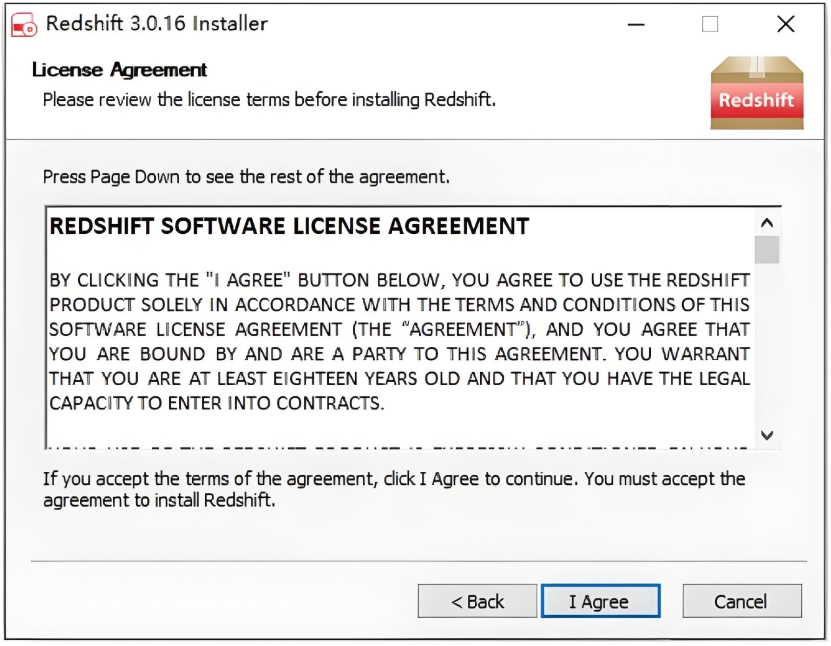
Task: Cancel the Redshift installation
Action: tap(741, 601)
